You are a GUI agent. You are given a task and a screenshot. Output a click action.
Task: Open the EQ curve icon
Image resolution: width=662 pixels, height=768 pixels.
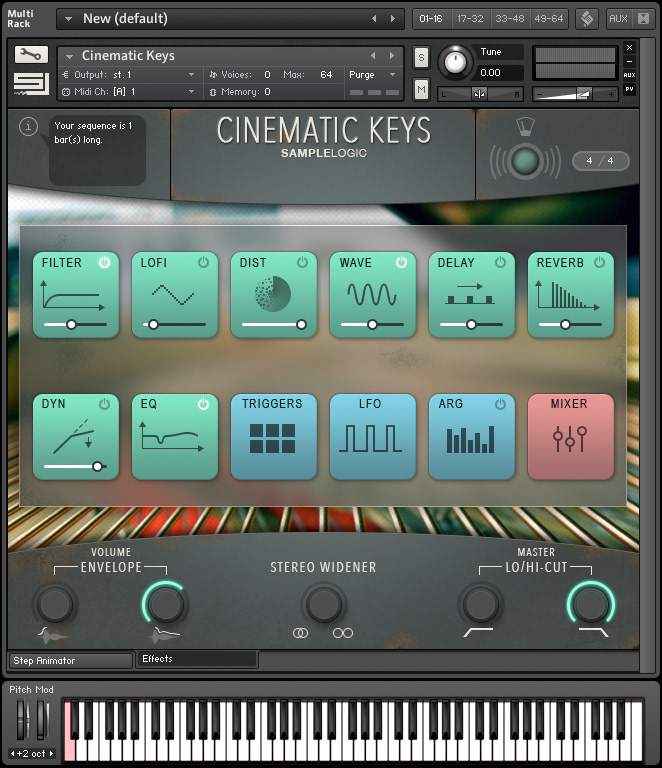[x=172, y=436]
